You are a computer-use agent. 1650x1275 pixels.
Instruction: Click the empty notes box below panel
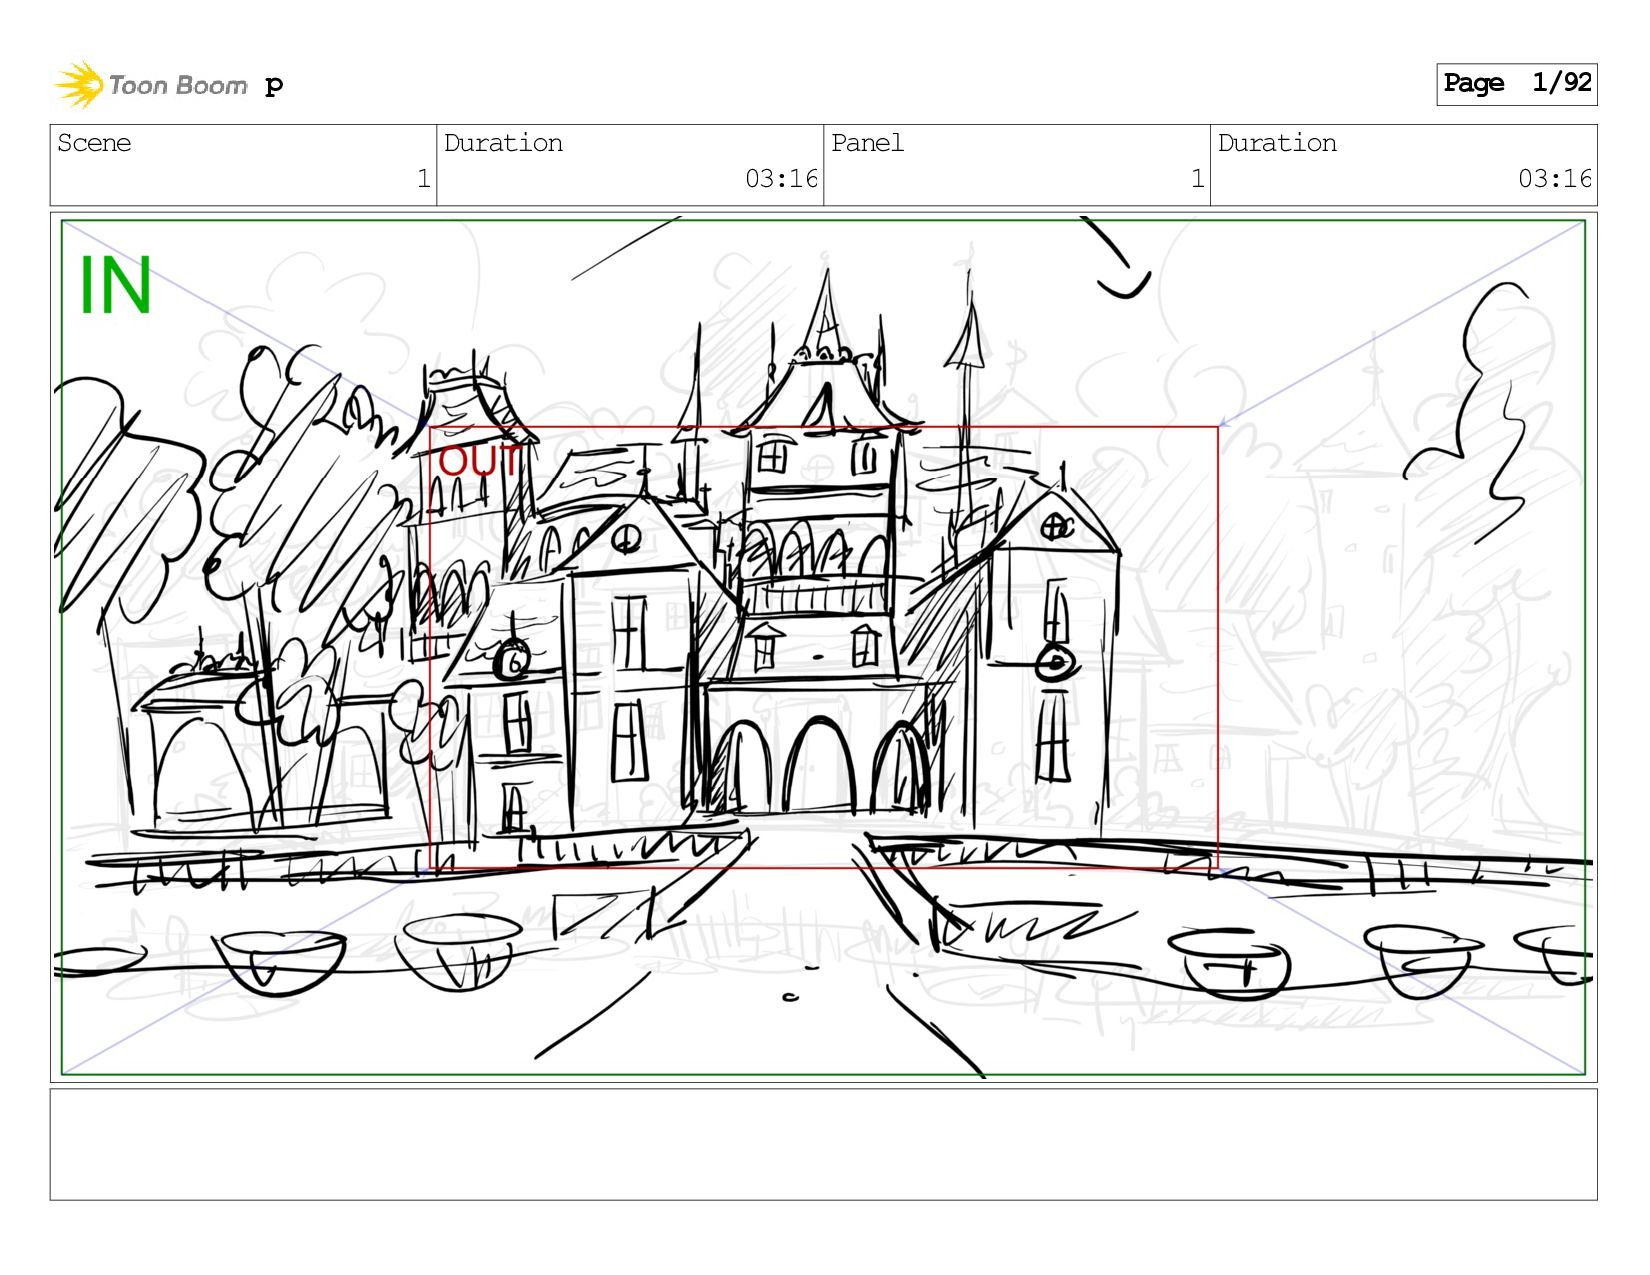(823, 1144)
